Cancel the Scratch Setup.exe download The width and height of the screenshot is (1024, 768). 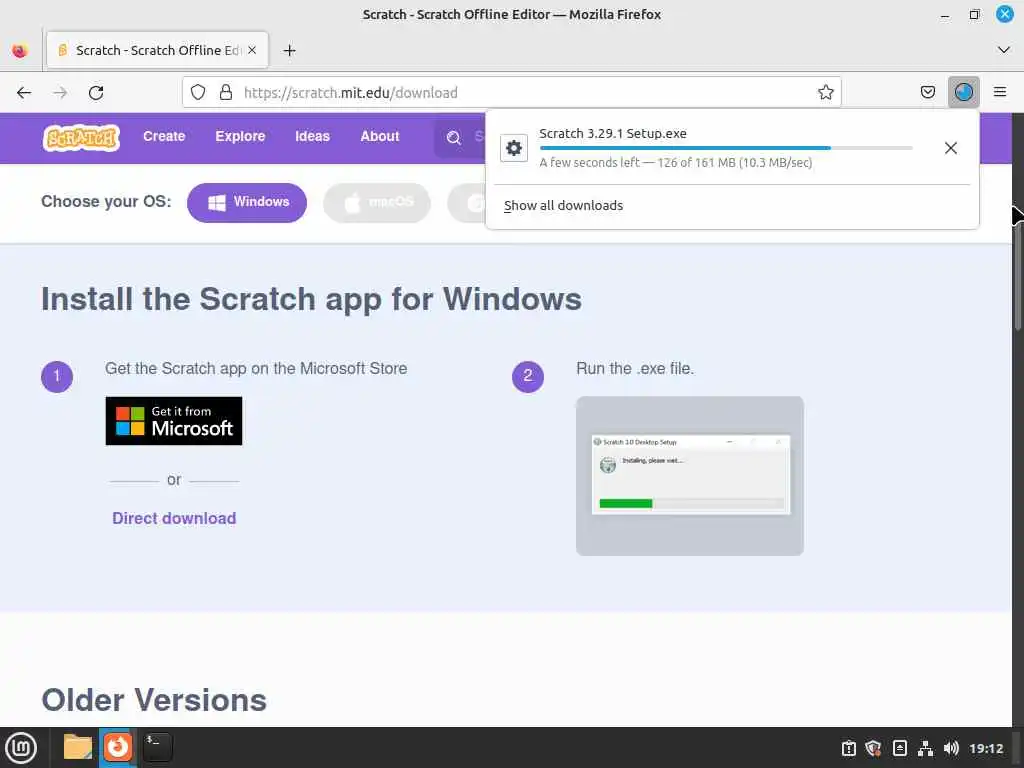(x=951, y=148)
